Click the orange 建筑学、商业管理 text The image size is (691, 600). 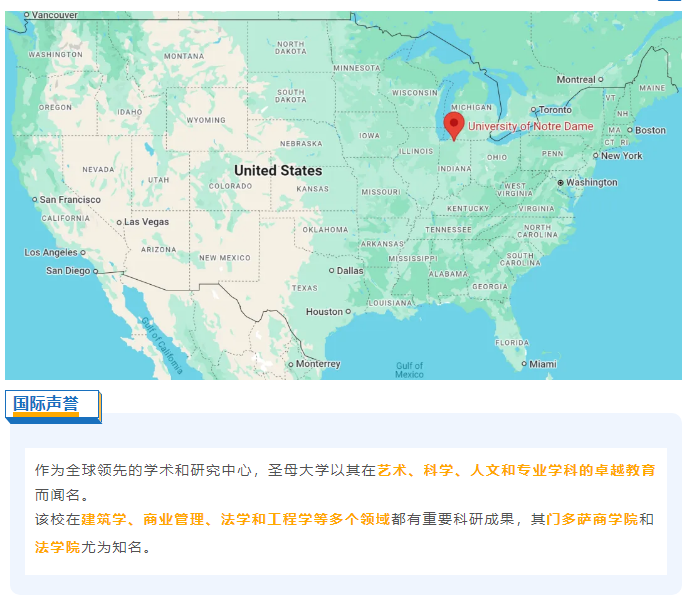click(142, 519)
